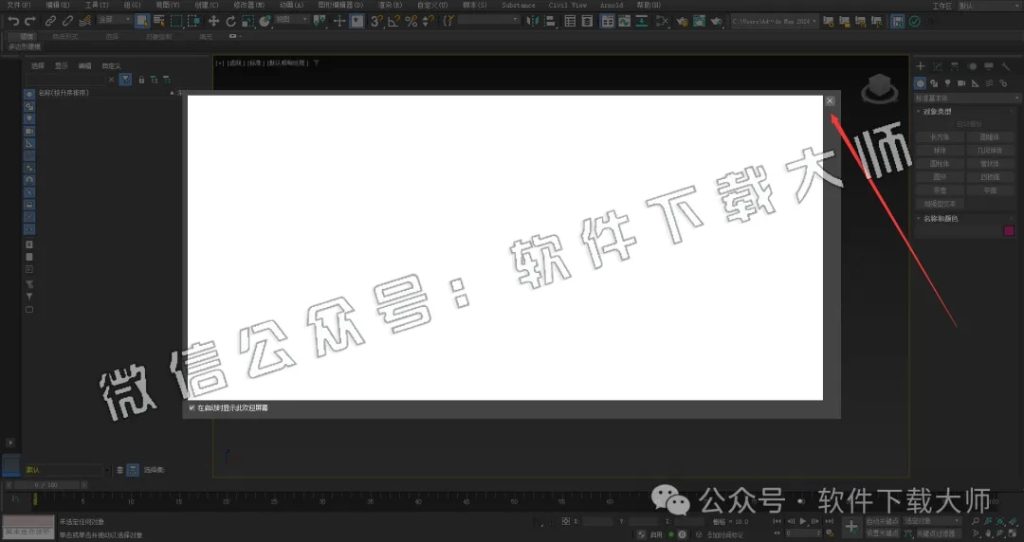This screenshot has height=542, width=1024.
Task: Toggle the Scene Explorer icon
Action: click(570, 22)
